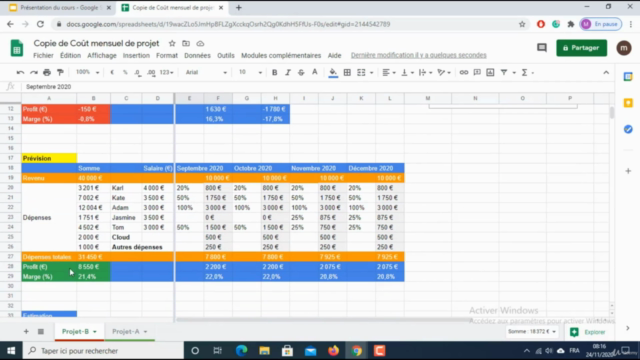Undo the last action in toolbar
The image size is (640, 360).
(x=20, y=72)
